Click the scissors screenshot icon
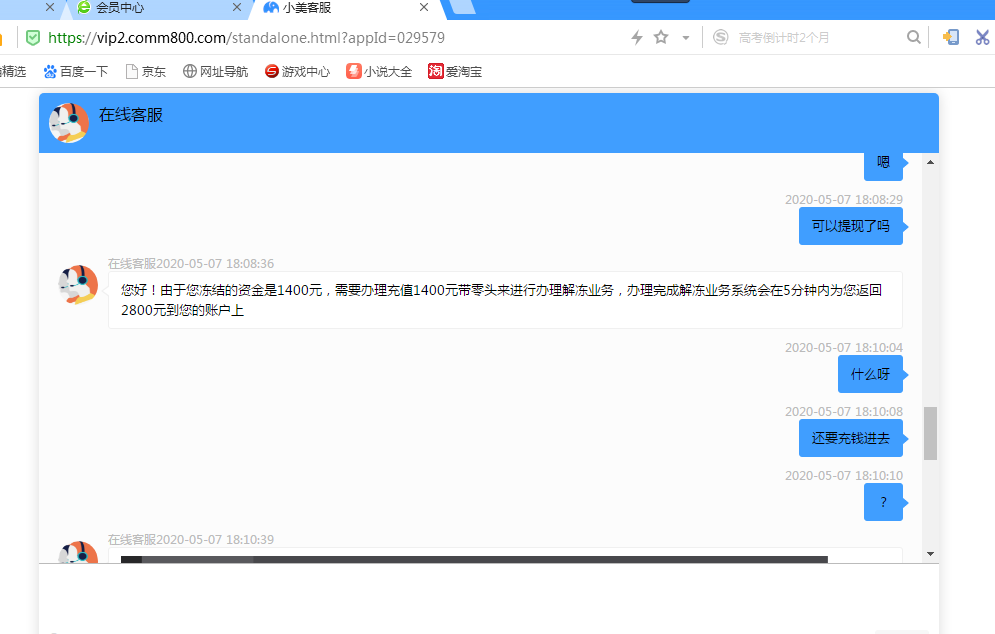 pos(982,38)
